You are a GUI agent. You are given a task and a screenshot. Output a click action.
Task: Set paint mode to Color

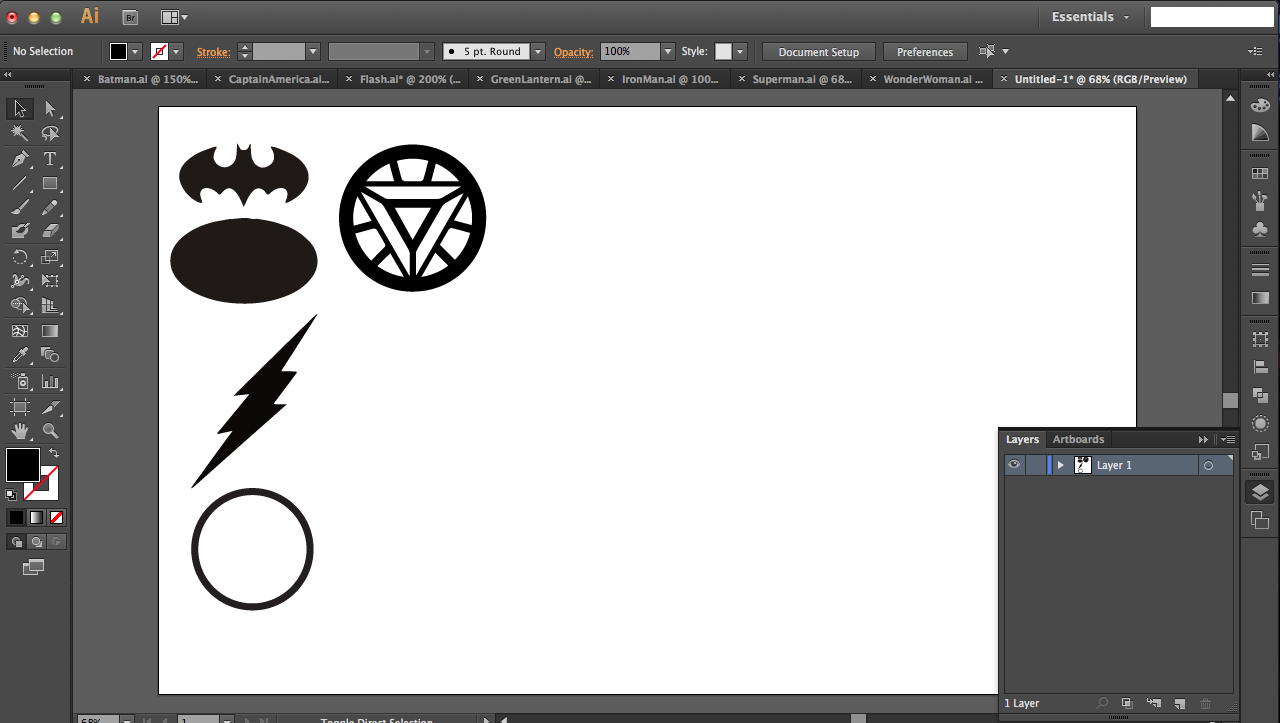16,517
